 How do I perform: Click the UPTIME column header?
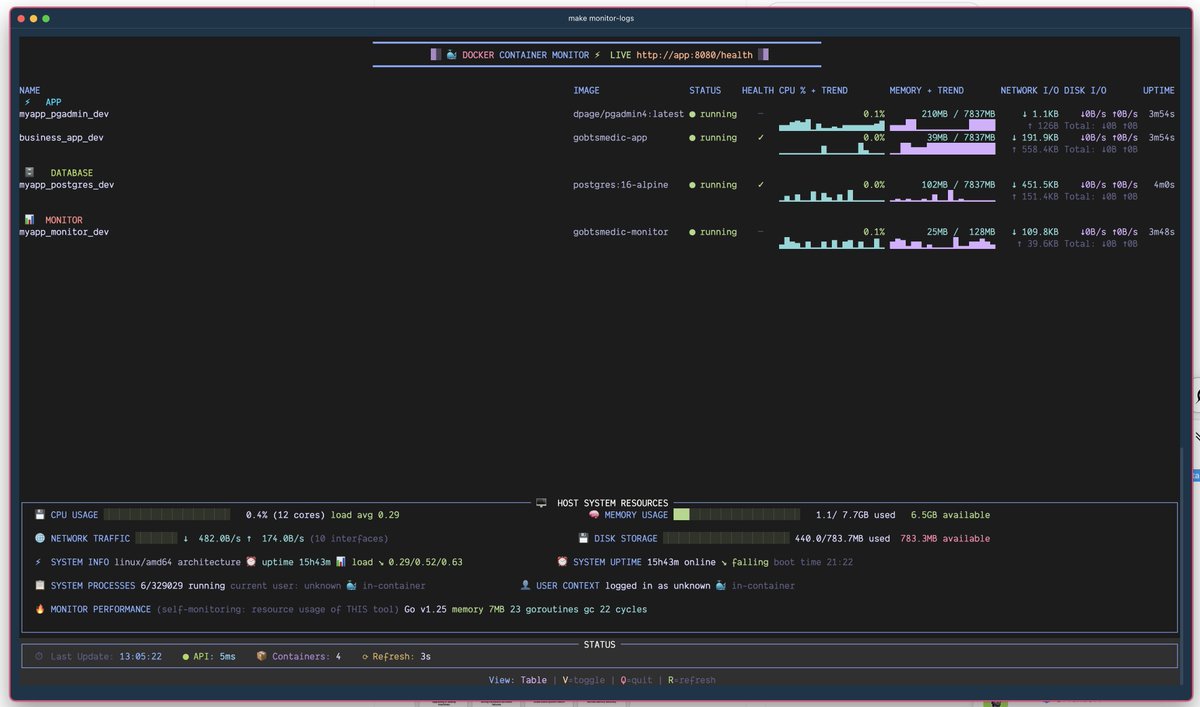pos(1159,90)
